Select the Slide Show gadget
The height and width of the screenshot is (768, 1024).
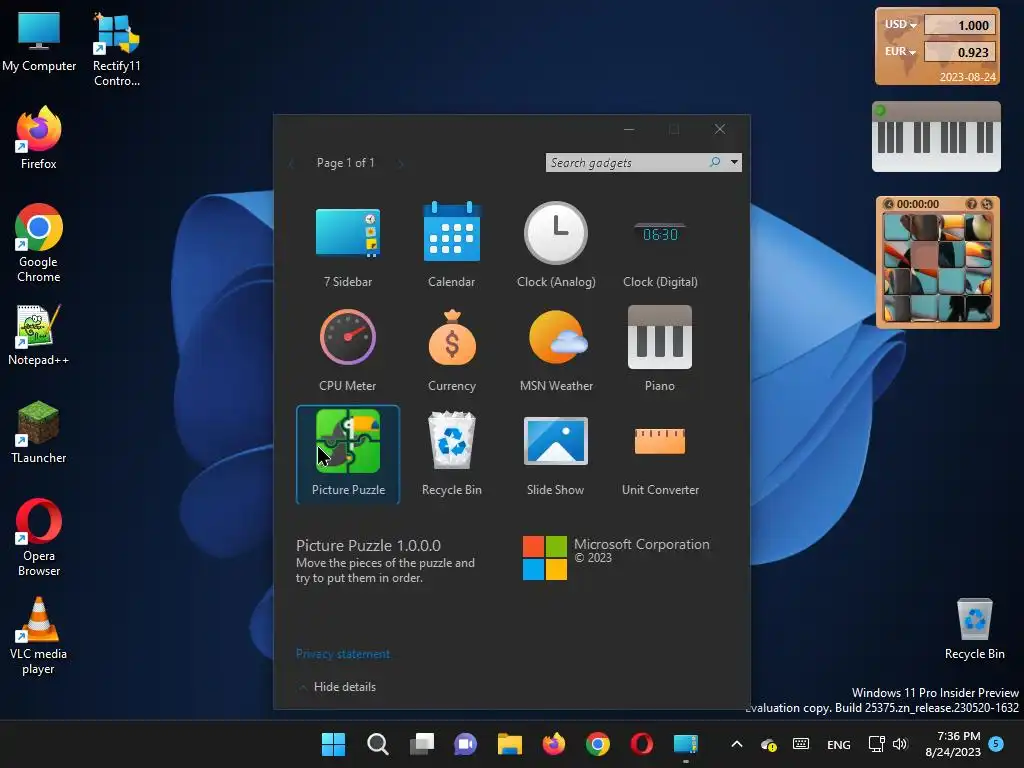tap(556, 454)
